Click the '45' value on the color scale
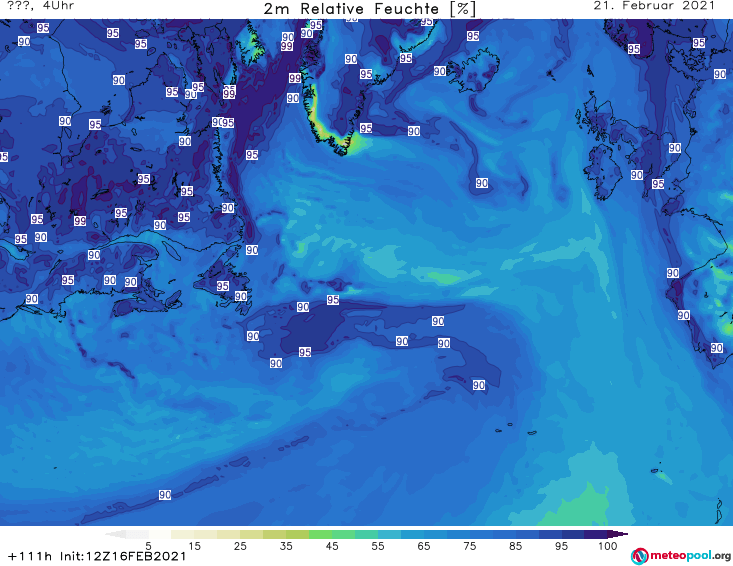This screenshot has height=566, width=733. coord(331,546)
